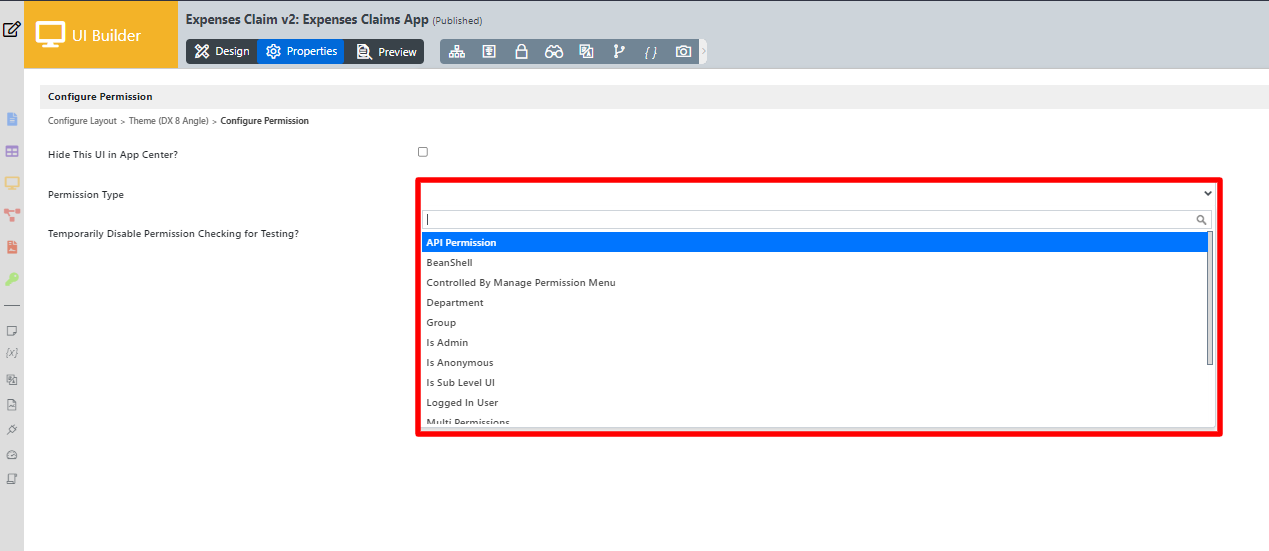Viewport: 1269px width, 551px height.
Task: Click the camera screenshot icon
Action: tap(683, 52)
